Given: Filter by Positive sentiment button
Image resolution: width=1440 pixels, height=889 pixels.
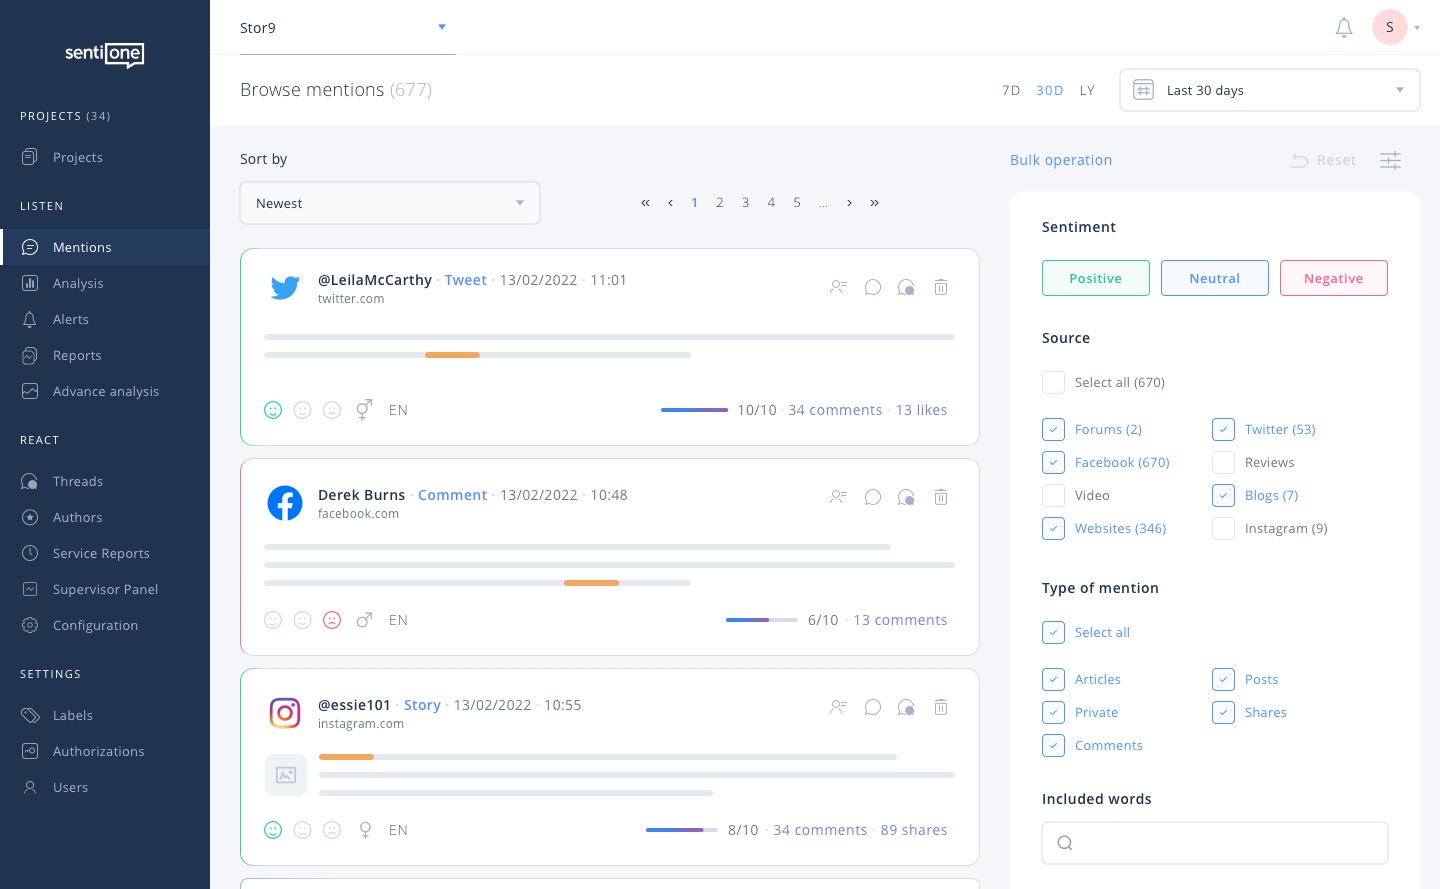Looking at the screenshot, I should click(1095, 278).
